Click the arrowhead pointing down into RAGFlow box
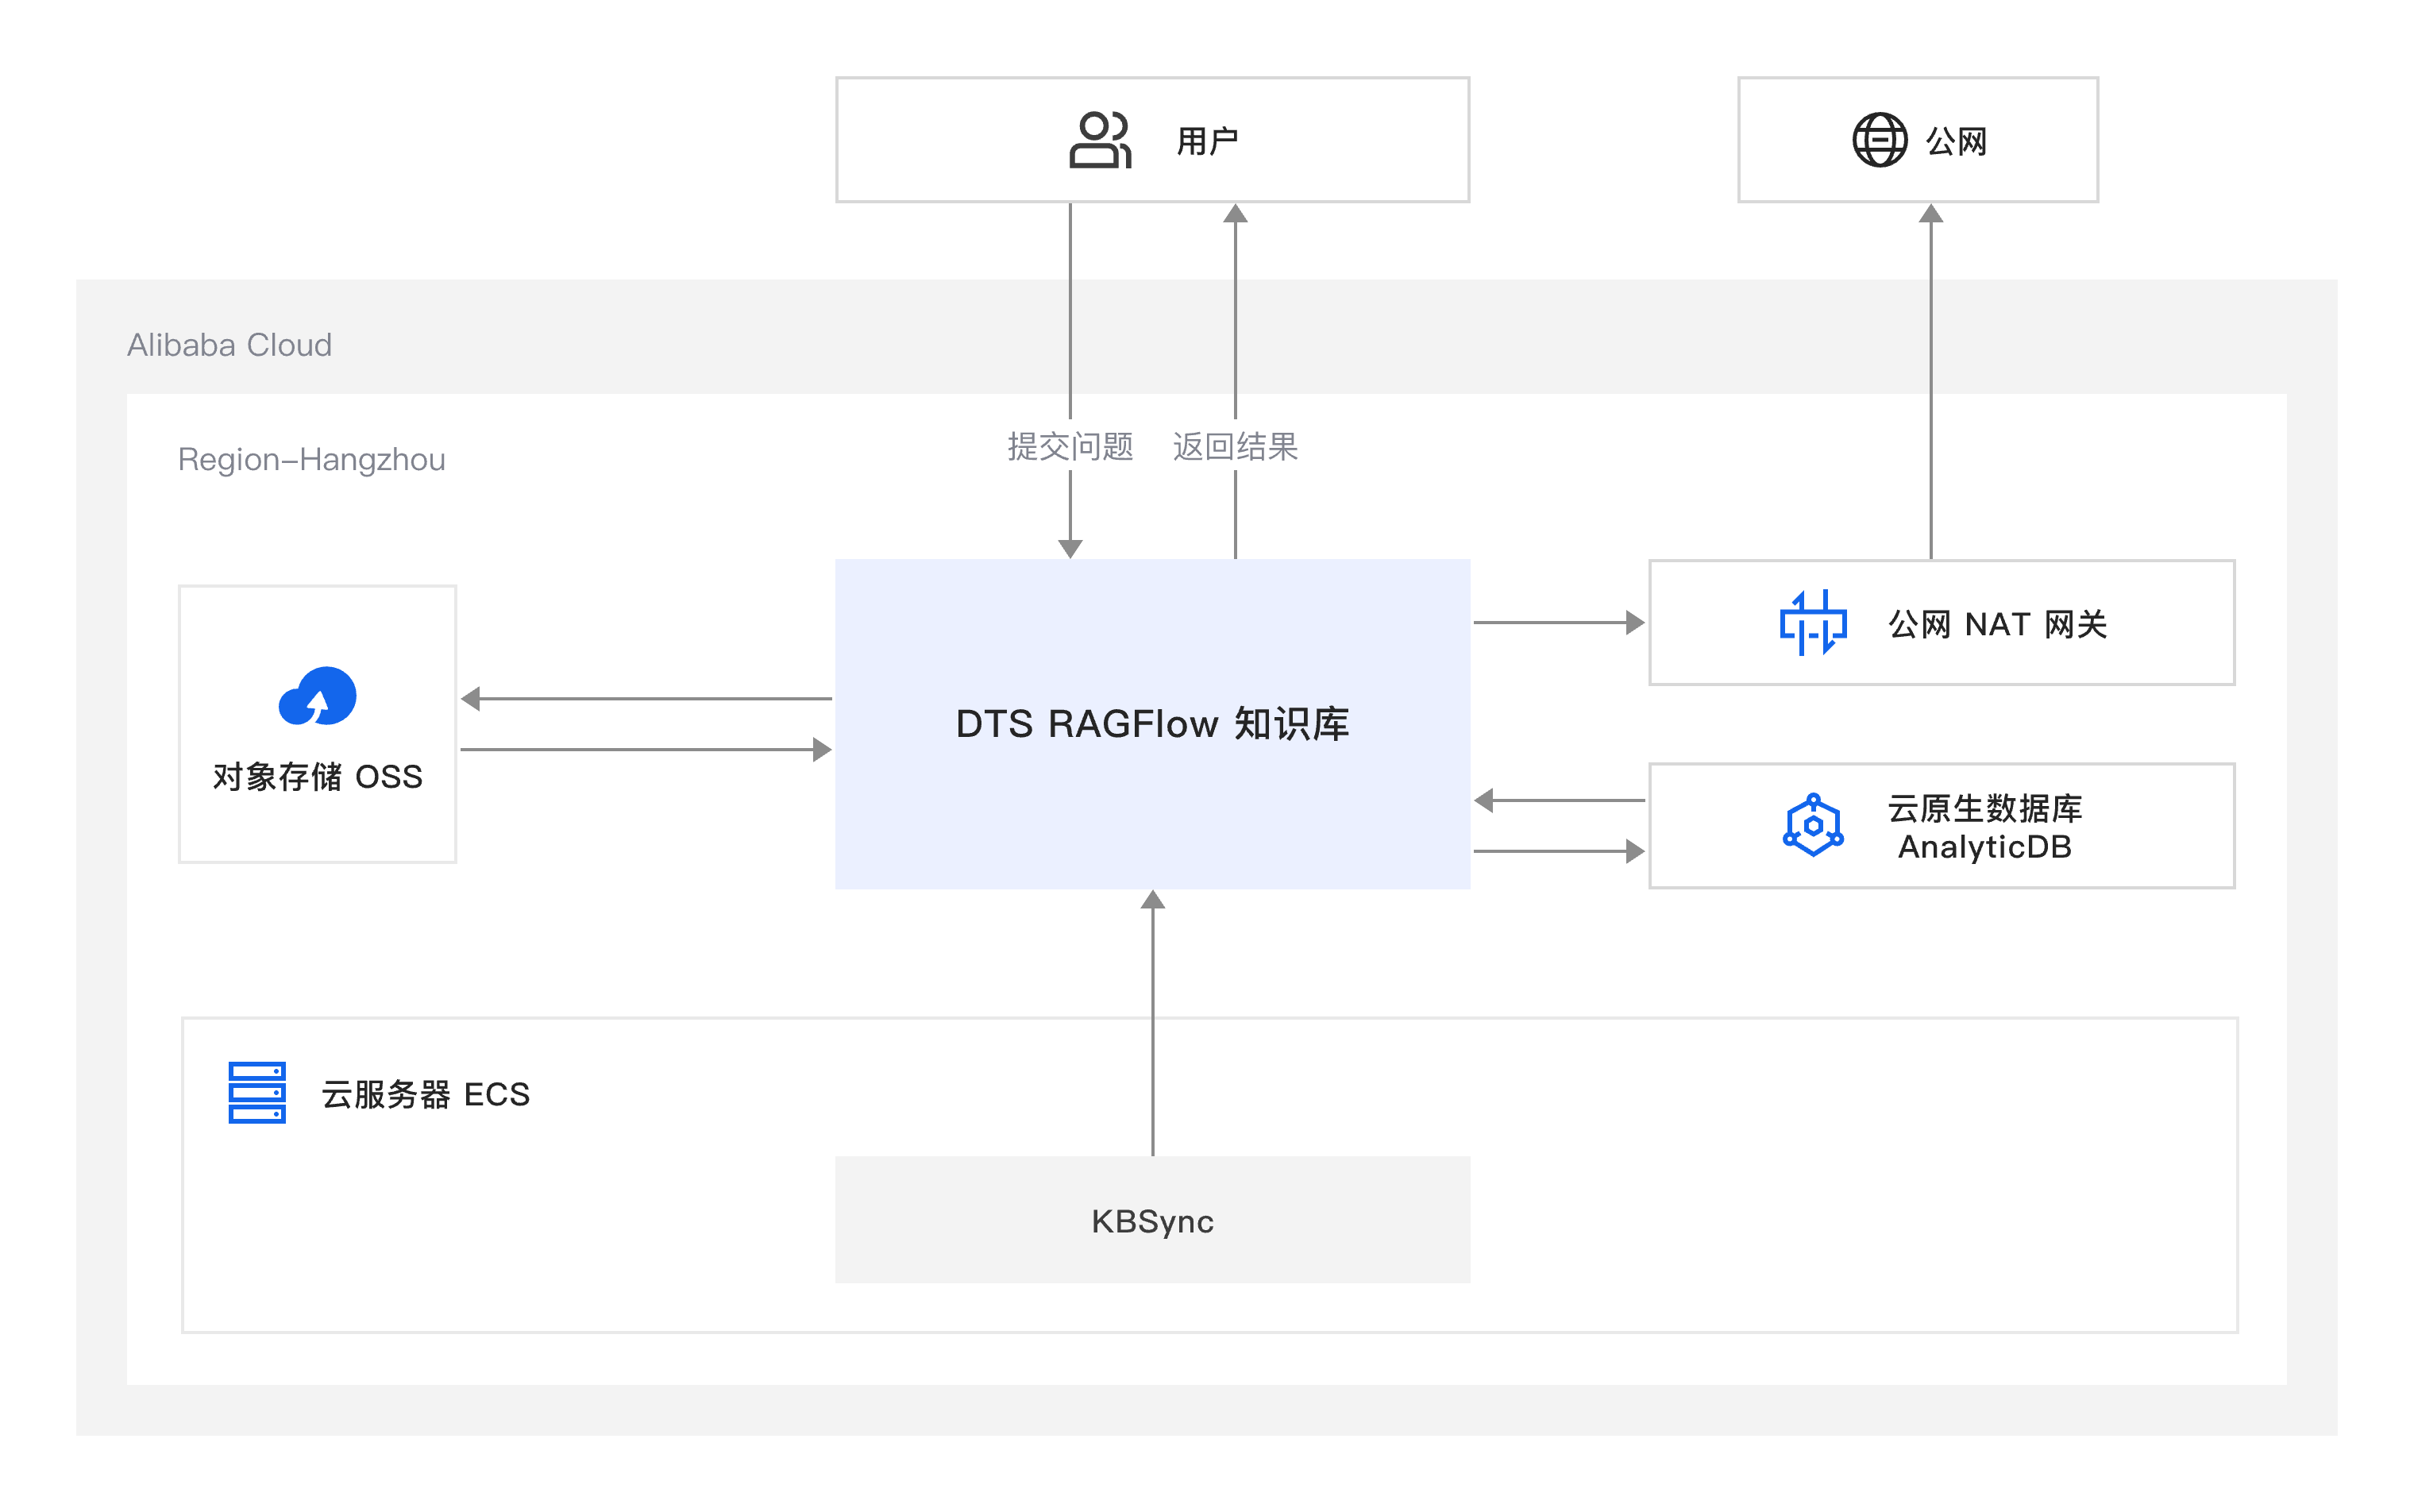Screen dimensions: 2414x1512 (x=1070, y=548)
